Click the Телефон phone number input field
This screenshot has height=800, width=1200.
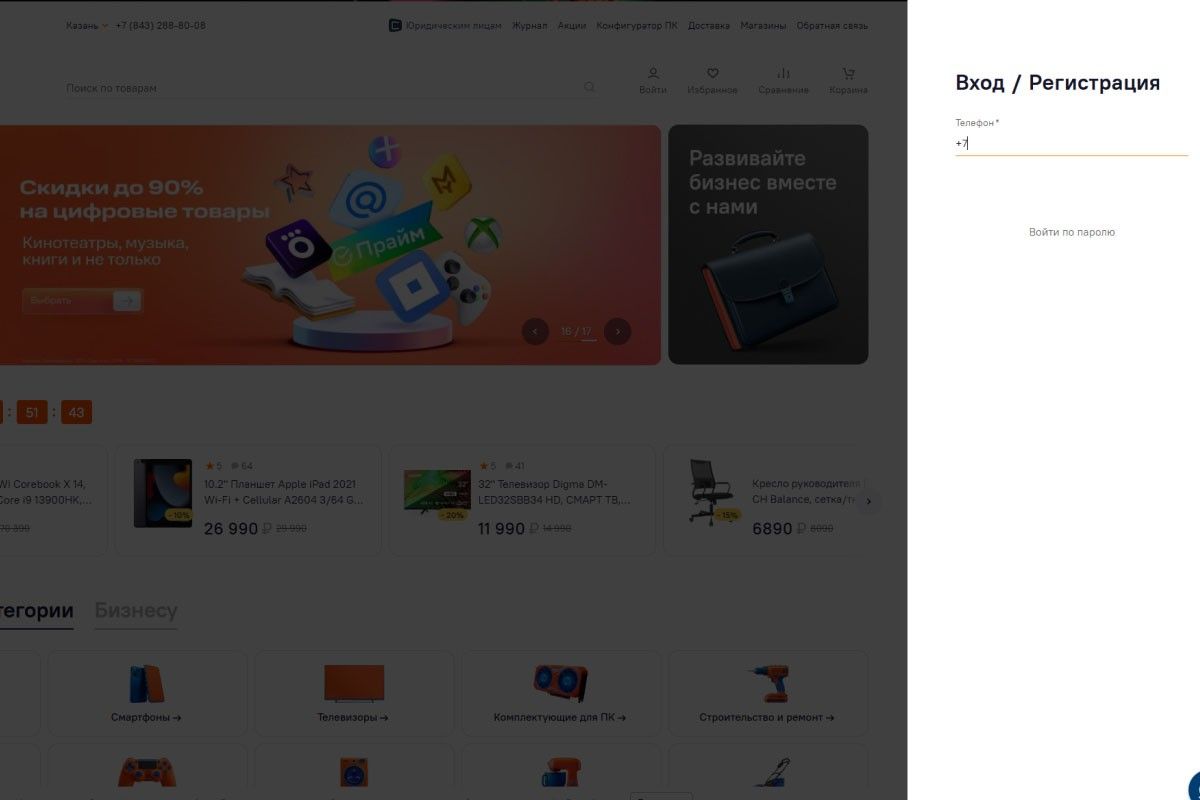tap(1071, 143)
